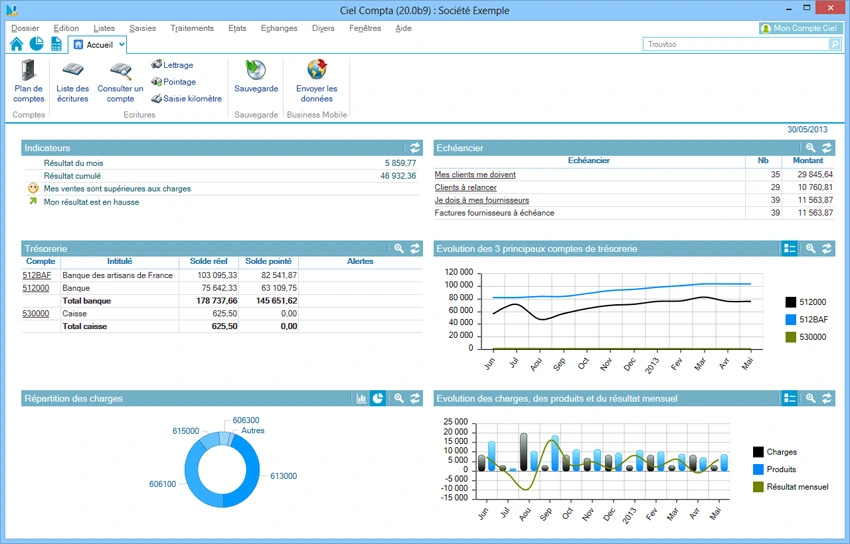This screenshot has width=850, height=544.
Task: Launch the Lettrage function
Action: point(172,64)
